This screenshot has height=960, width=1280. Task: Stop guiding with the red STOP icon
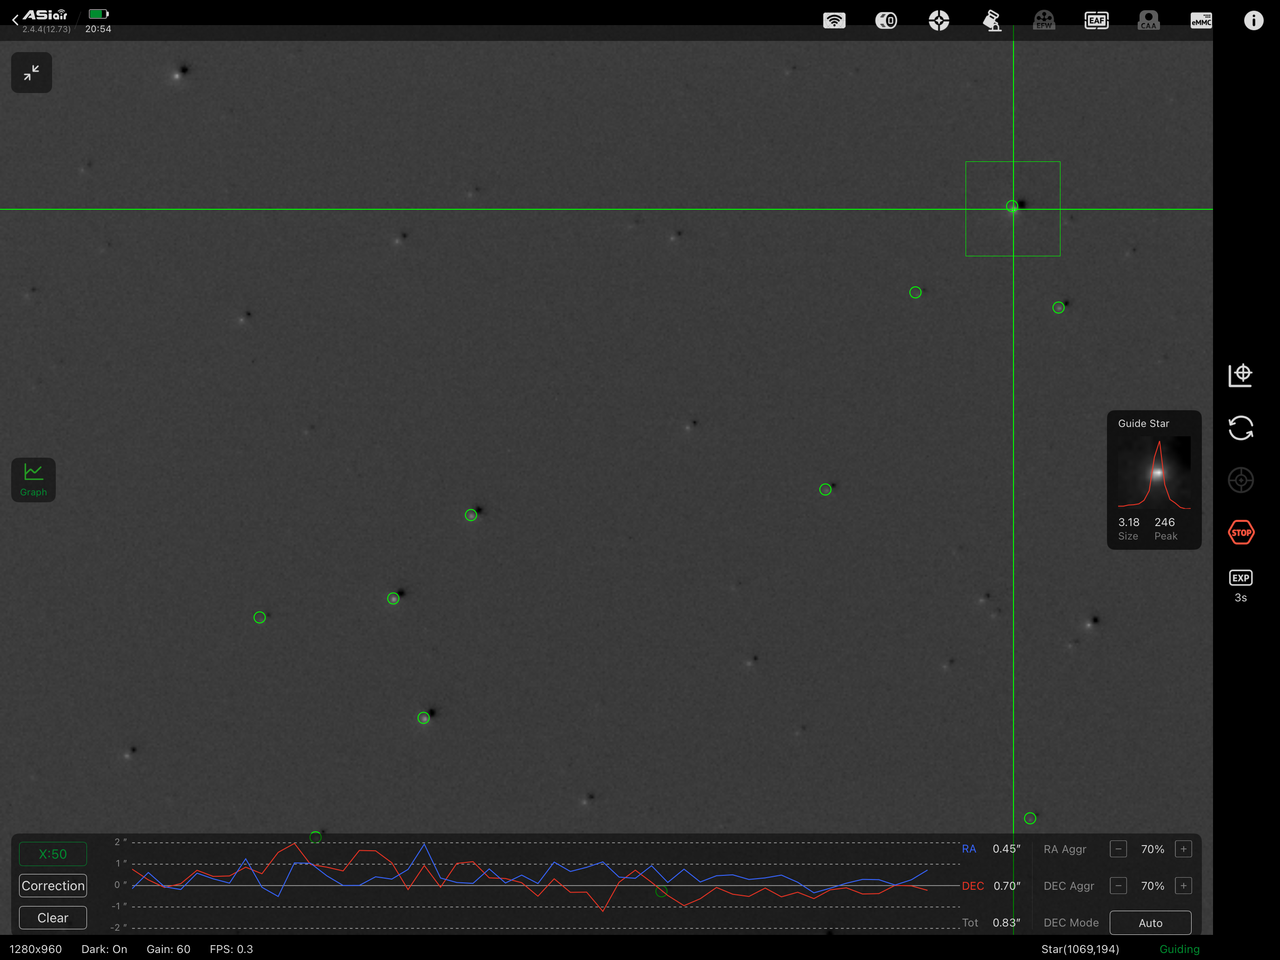tap(1240, 532)
